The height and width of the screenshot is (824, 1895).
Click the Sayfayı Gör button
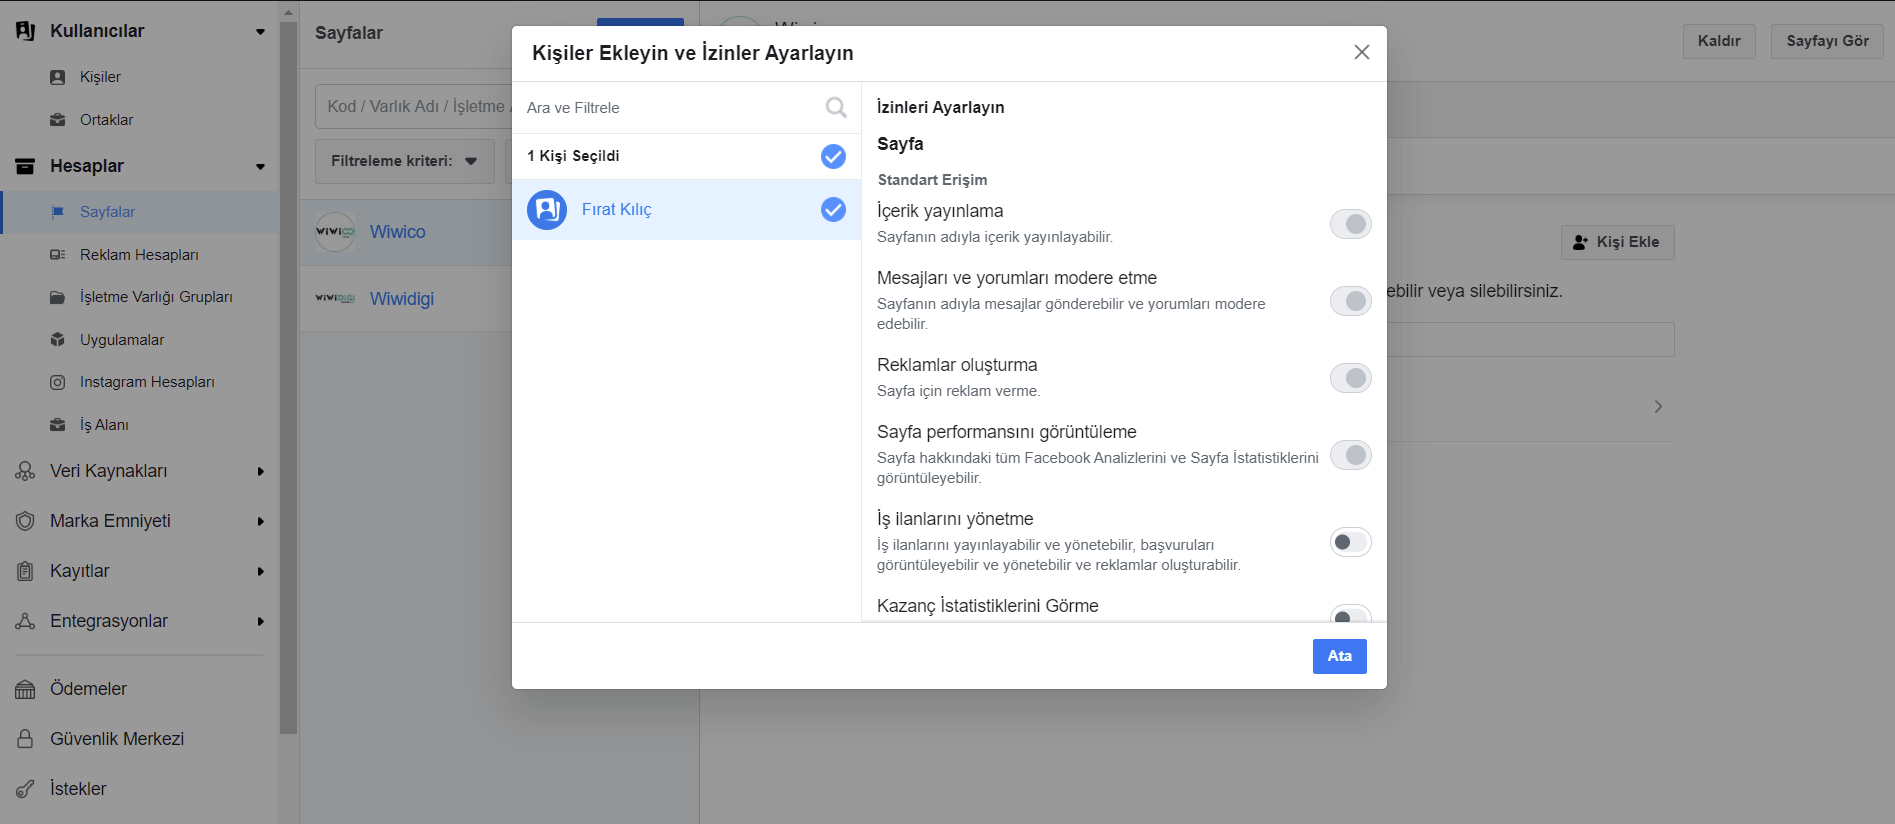click(x=1827, y=41)
